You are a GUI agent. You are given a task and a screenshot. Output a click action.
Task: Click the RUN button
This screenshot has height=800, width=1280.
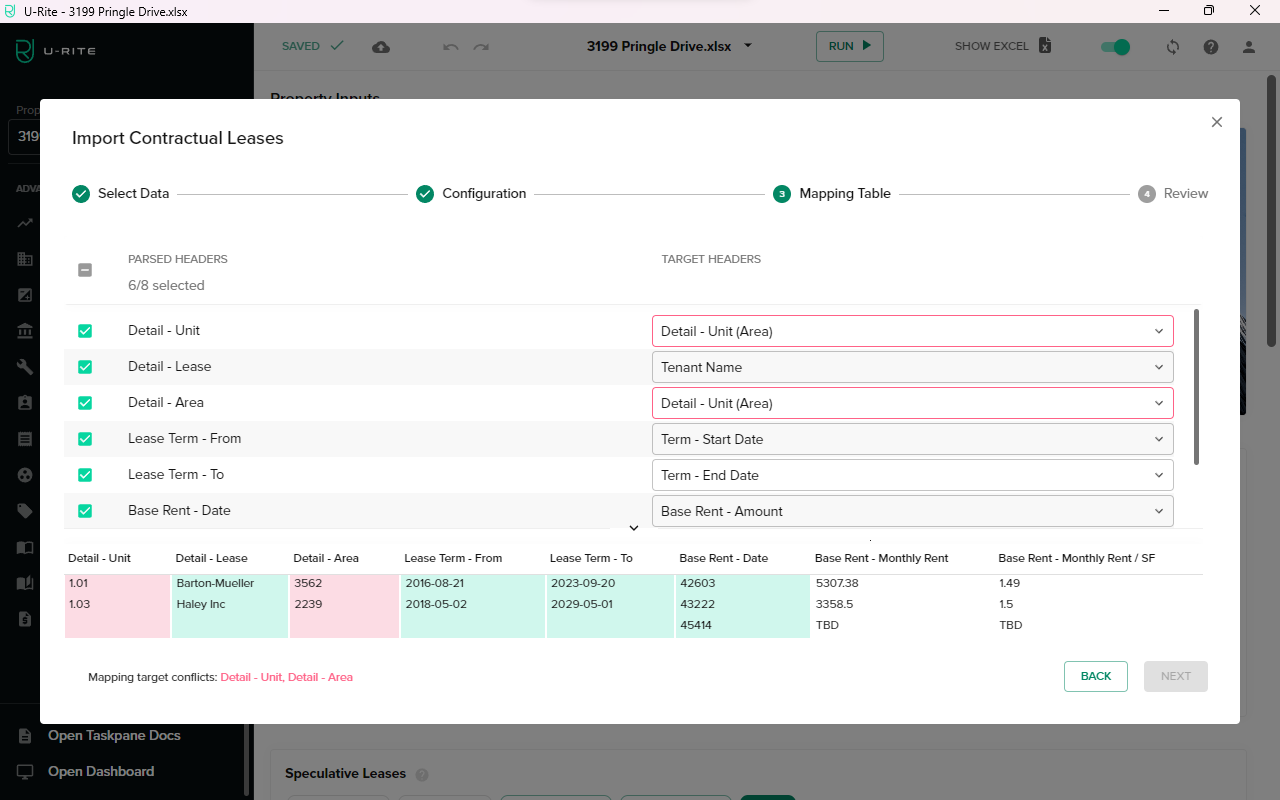click(849, 46)
